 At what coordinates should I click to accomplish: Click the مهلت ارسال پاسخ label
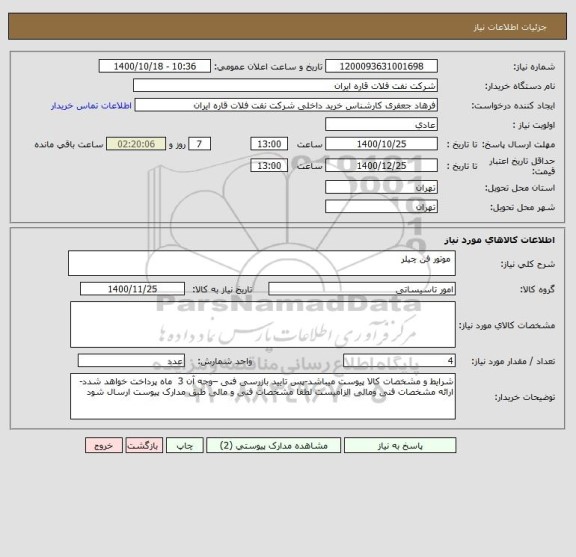518,145
